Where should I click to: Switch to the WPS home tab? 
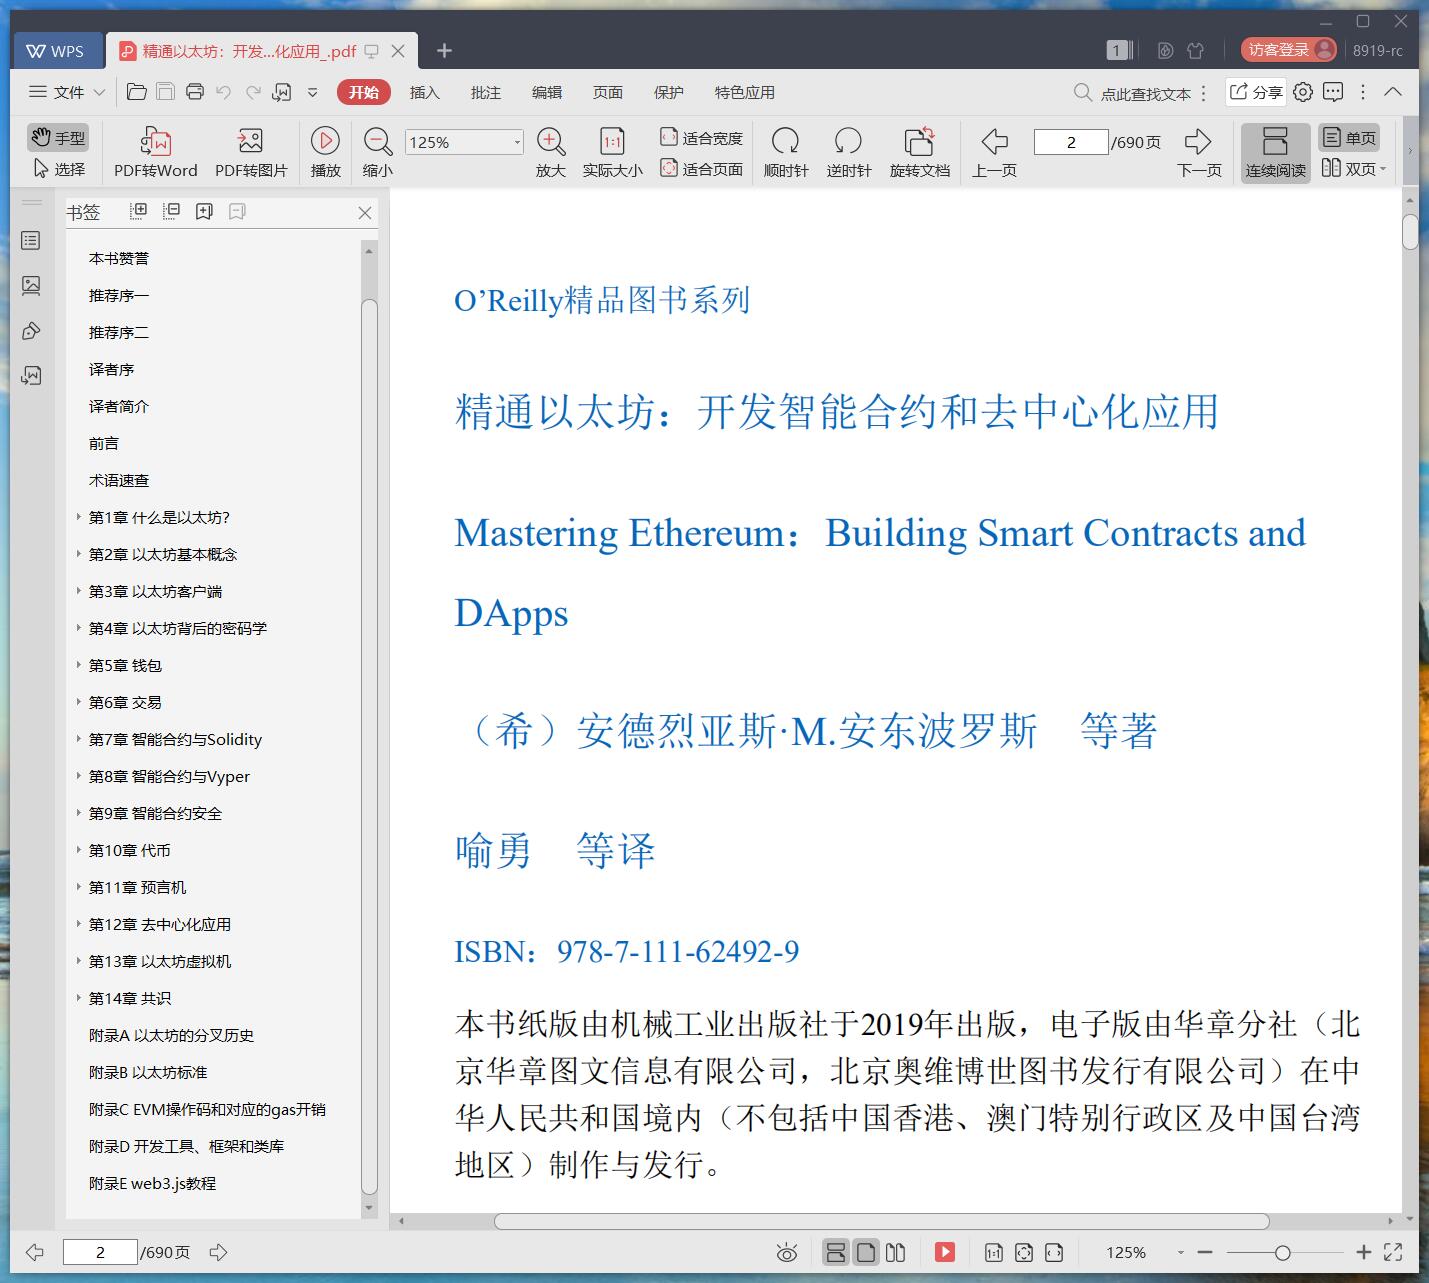[x=56, y=51]
